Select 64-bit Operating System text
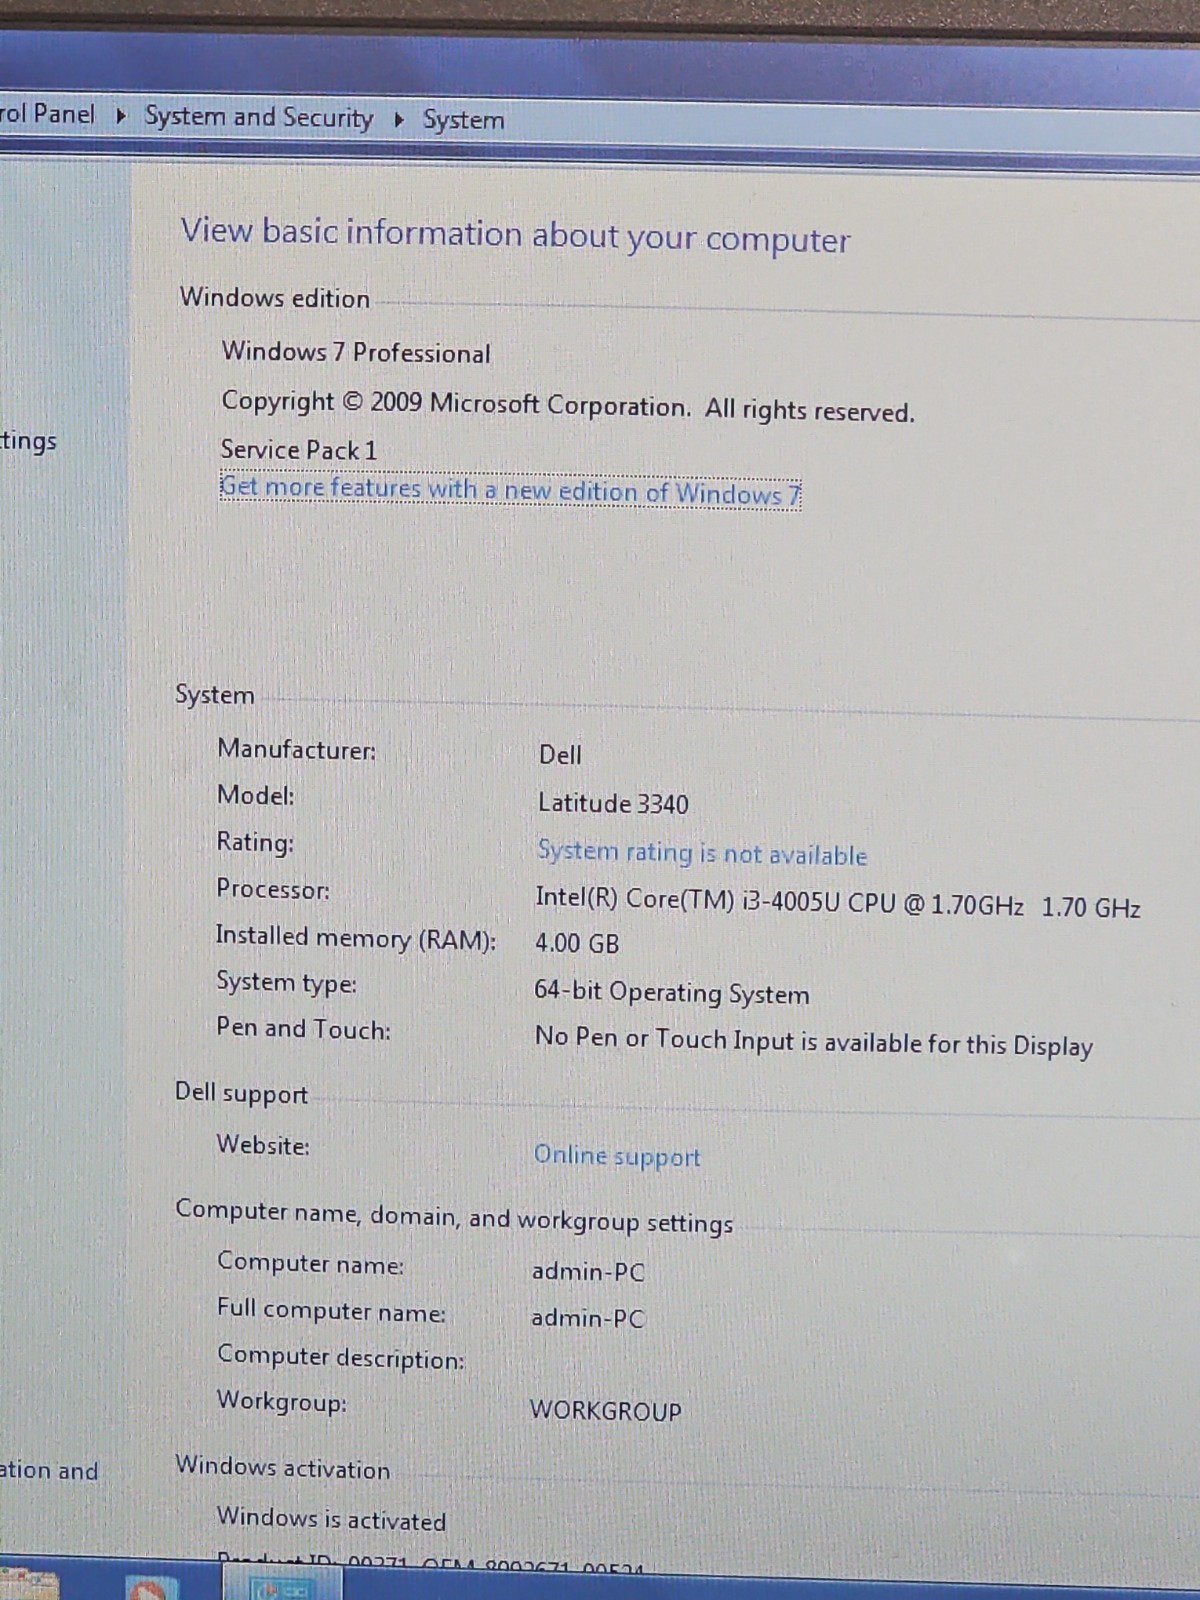1200x1600 pixels. [671, 992]
